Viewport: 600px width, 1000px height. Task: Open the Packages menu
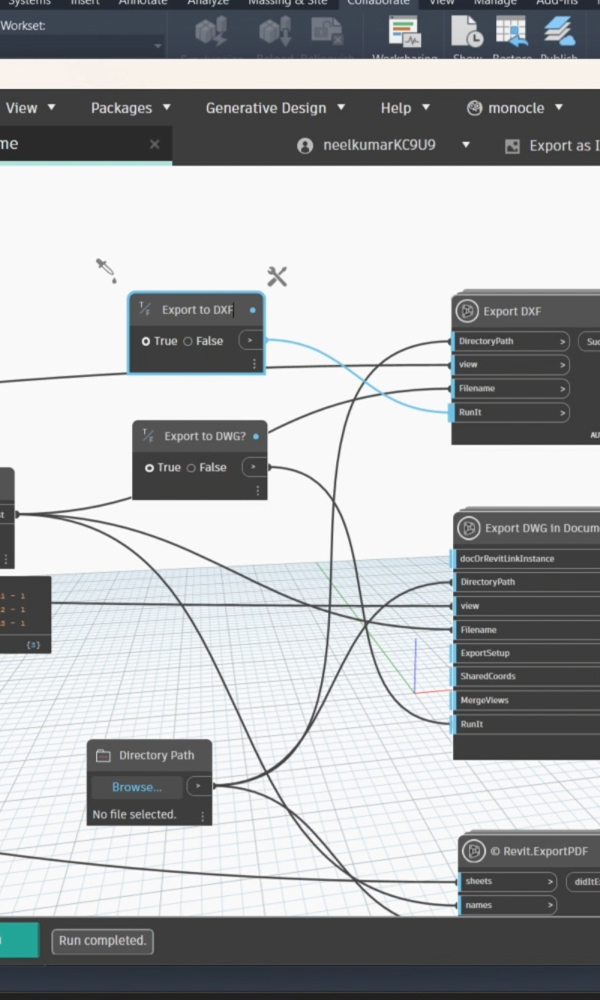[x=131, y=108]
